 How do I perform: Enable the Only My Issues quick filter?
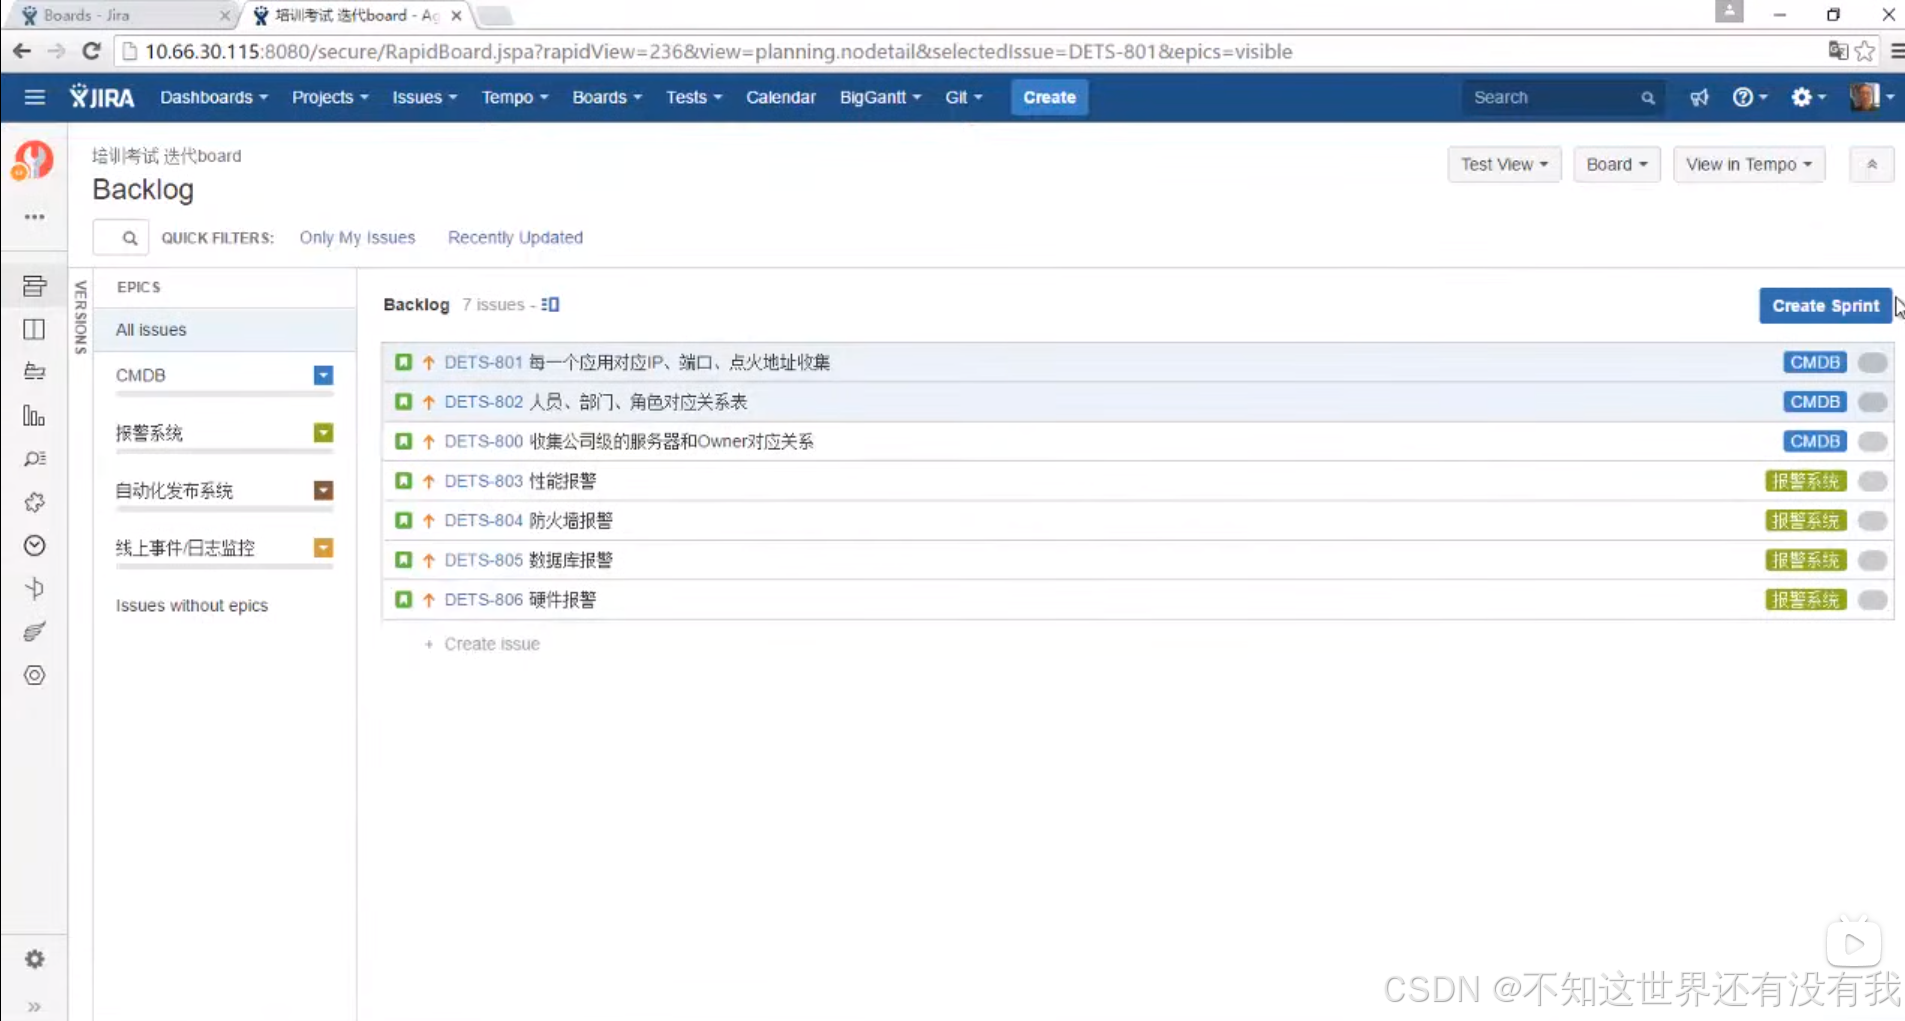357,237
